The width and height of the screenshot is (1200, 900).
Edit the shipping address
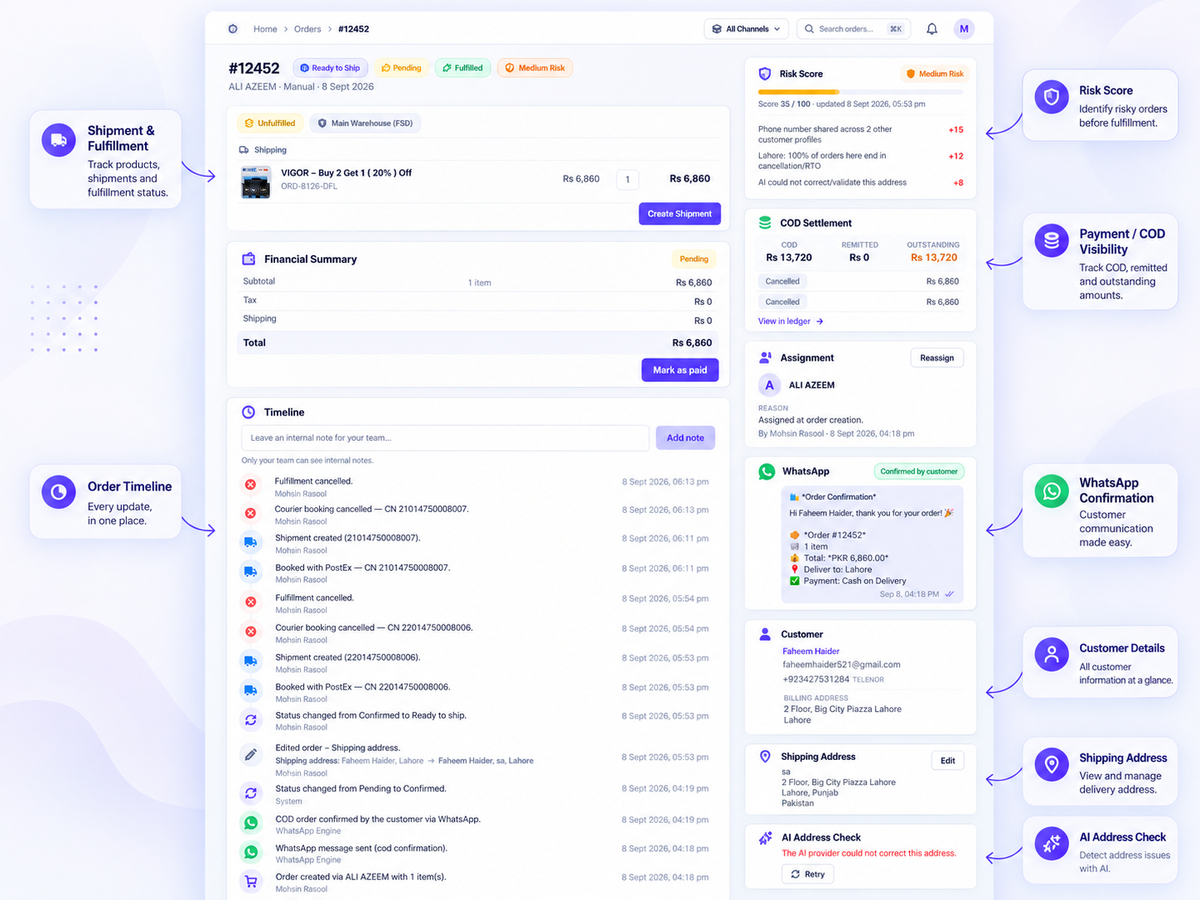[x=948, y=760]
